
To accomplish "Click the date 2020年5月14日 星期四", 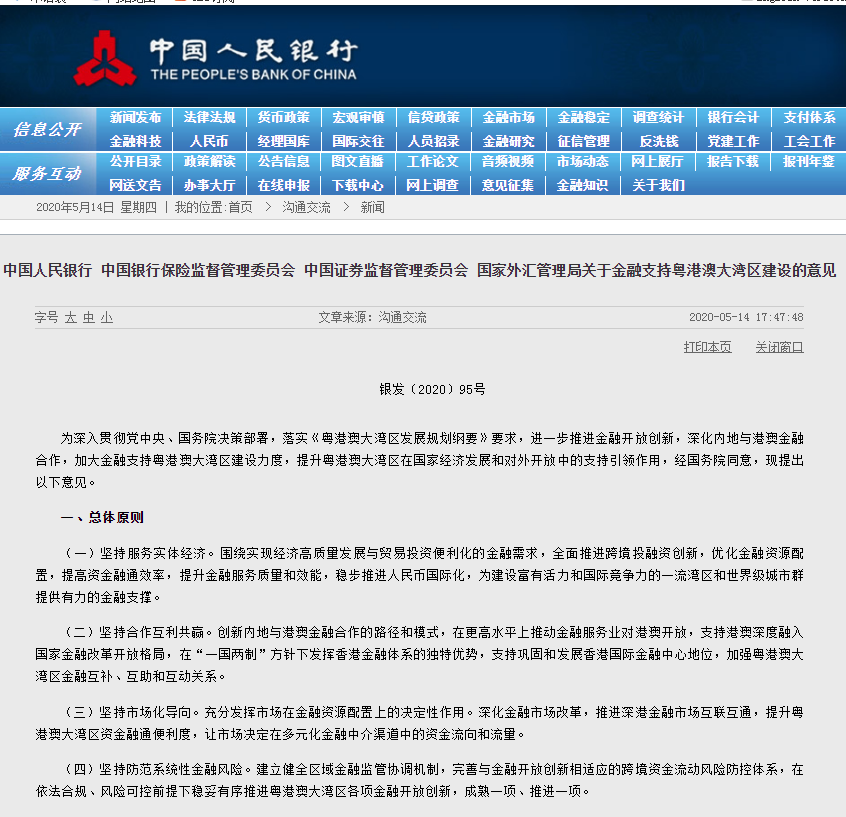I will pos(96,208).
